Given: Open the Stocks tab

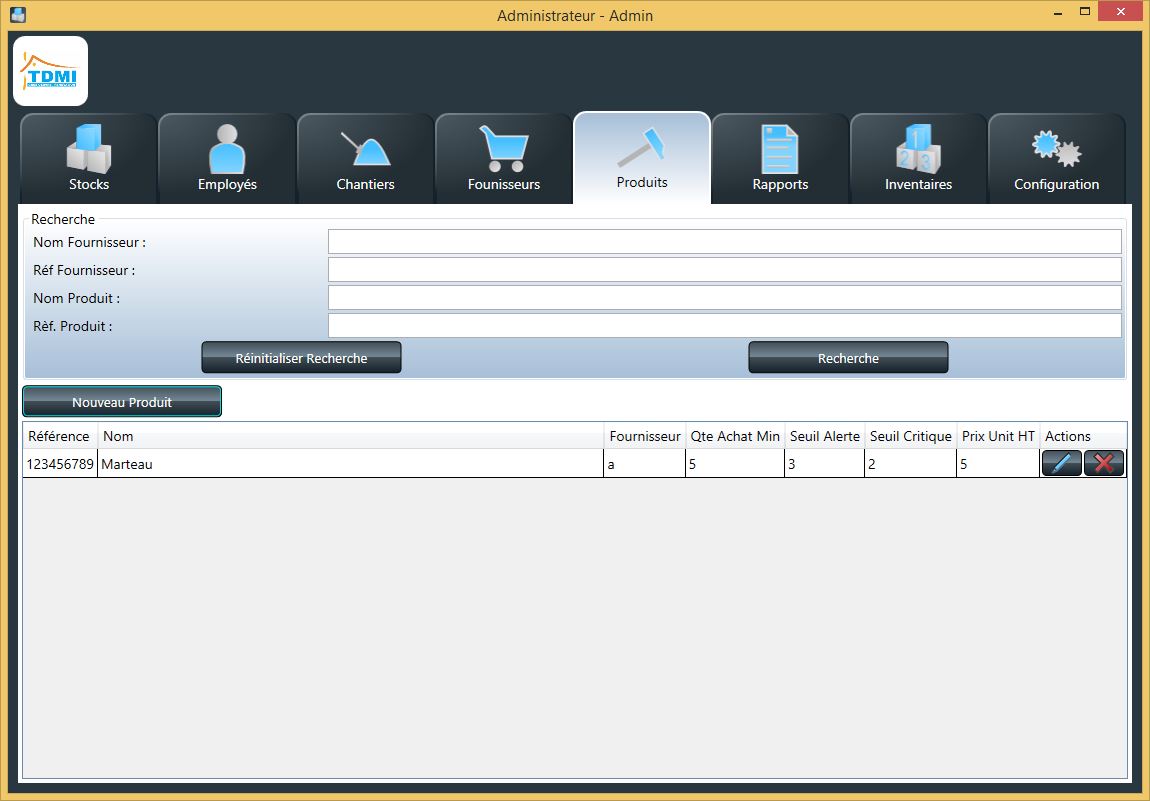Looking at the screenshot, I should (89, 159).
